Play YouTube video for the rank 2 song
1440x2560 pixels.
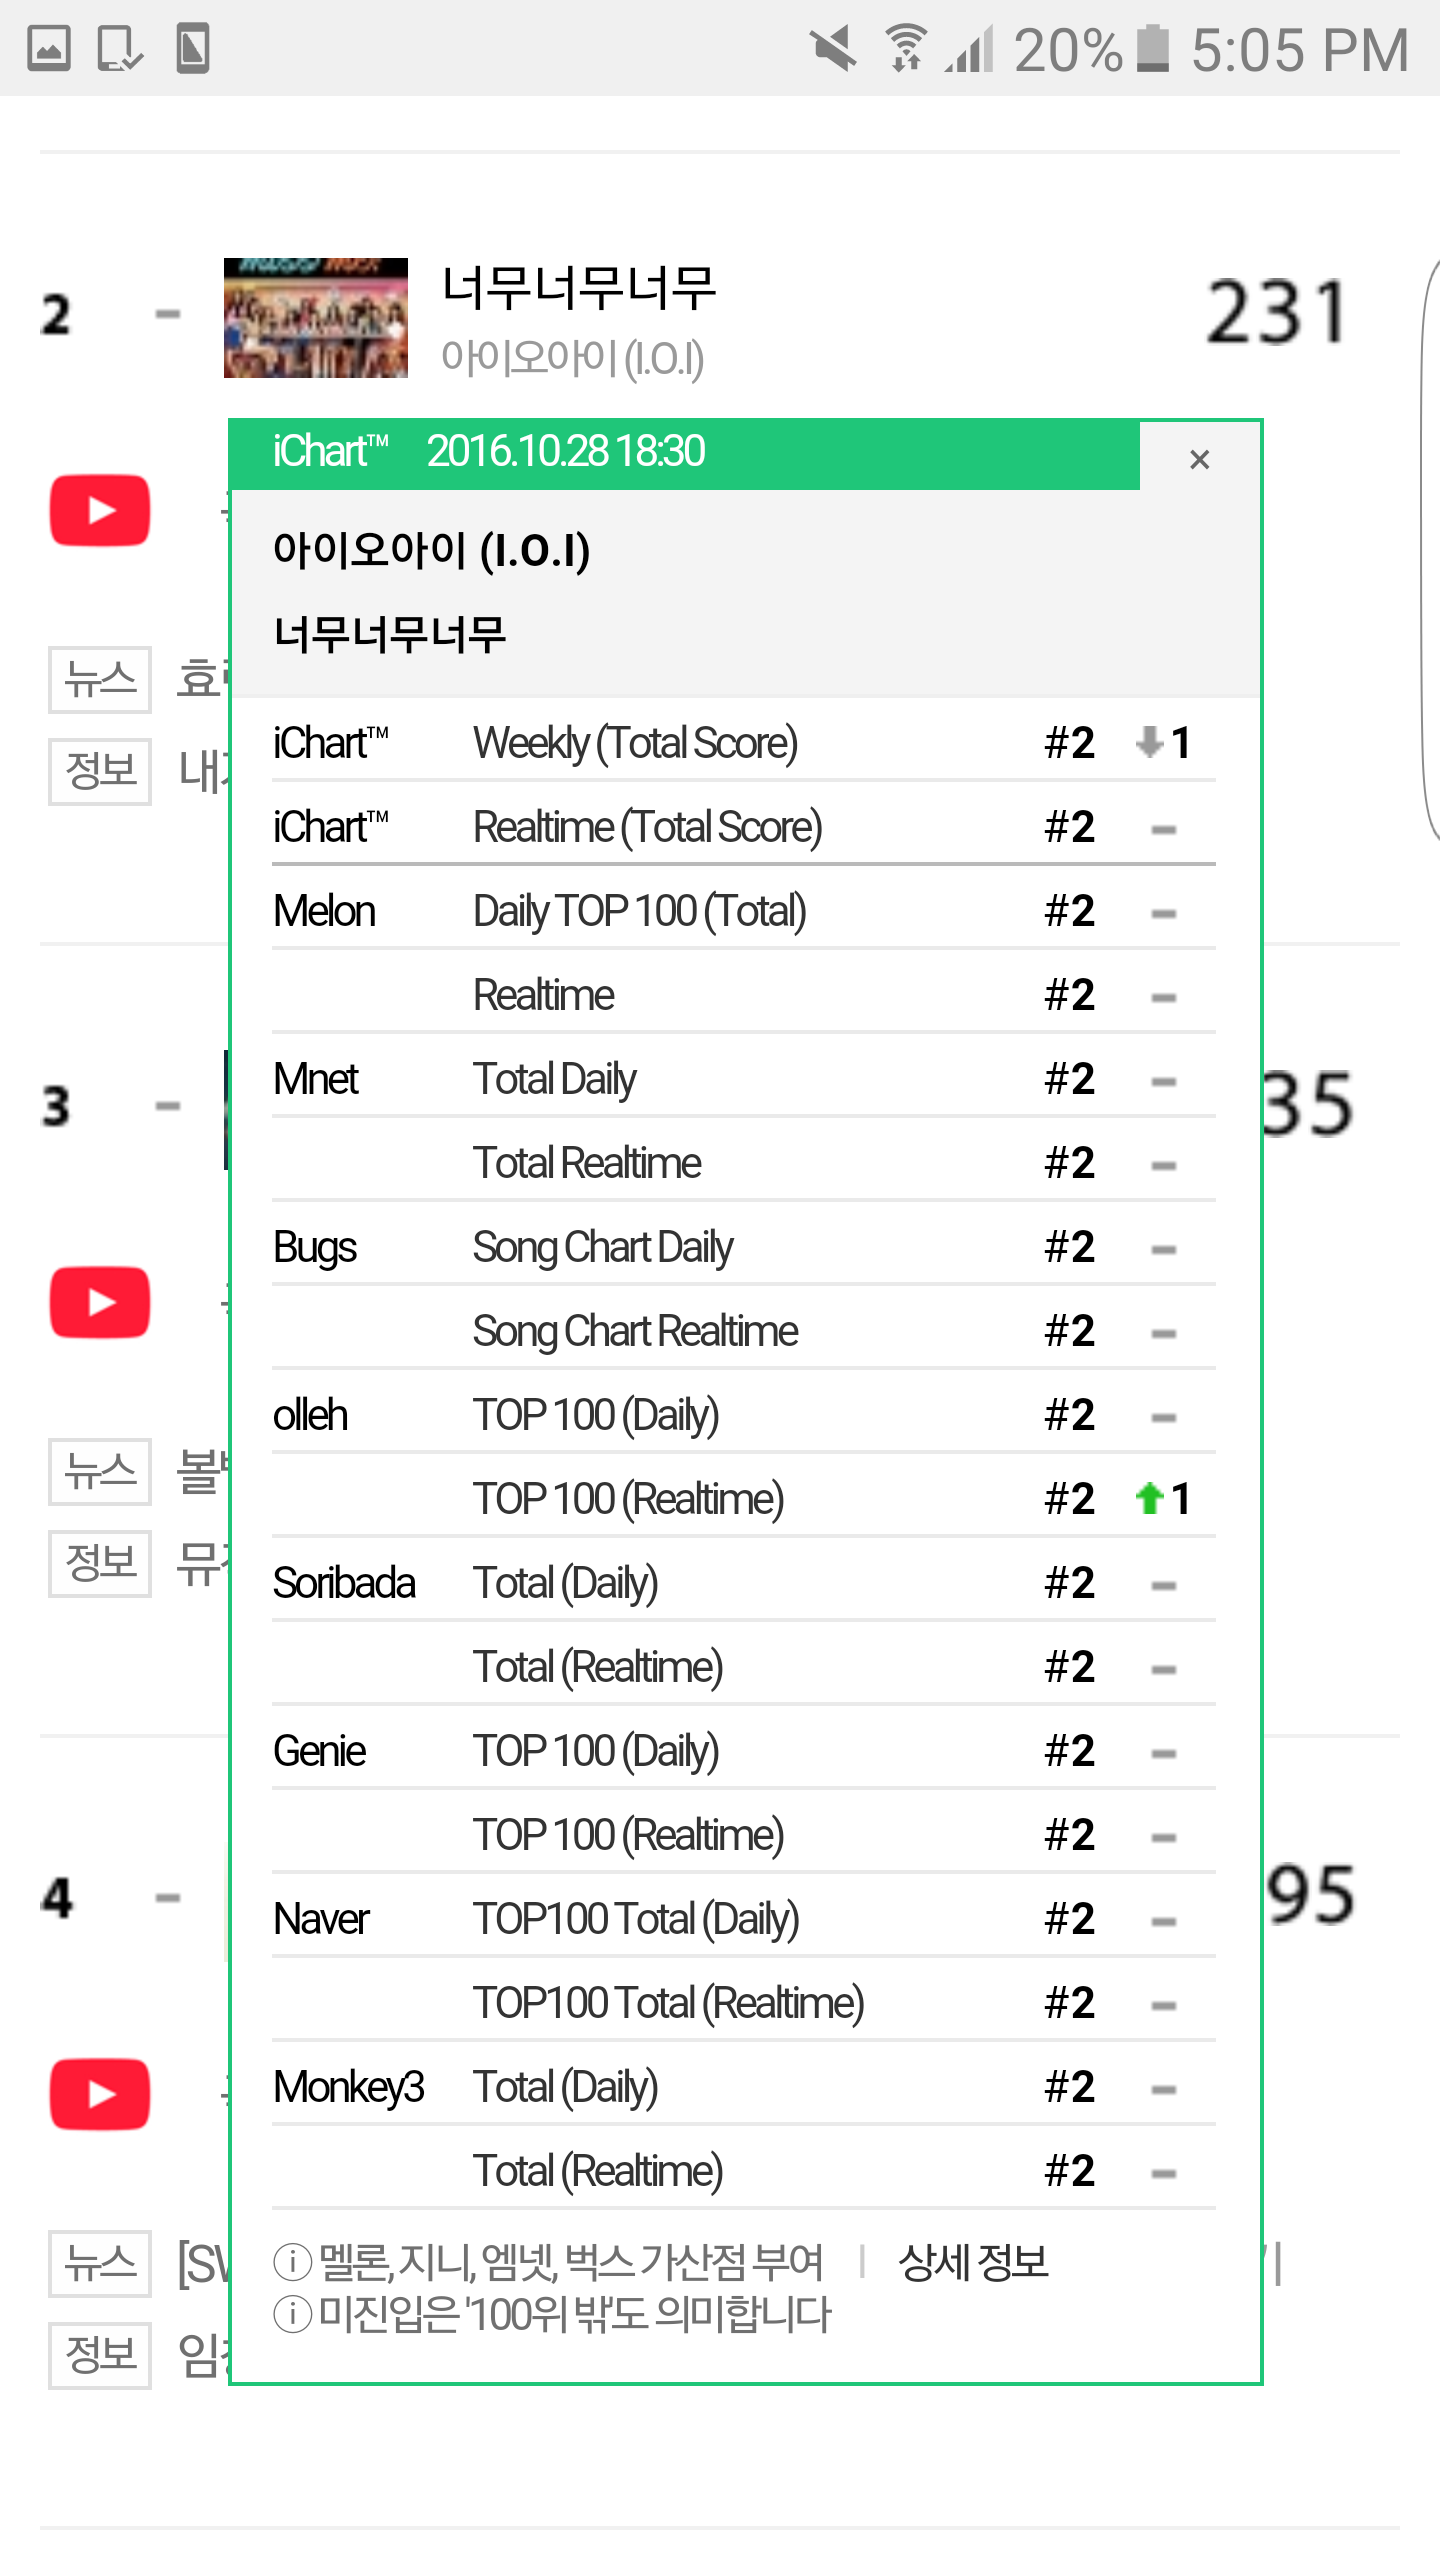[x=100, y=510]
